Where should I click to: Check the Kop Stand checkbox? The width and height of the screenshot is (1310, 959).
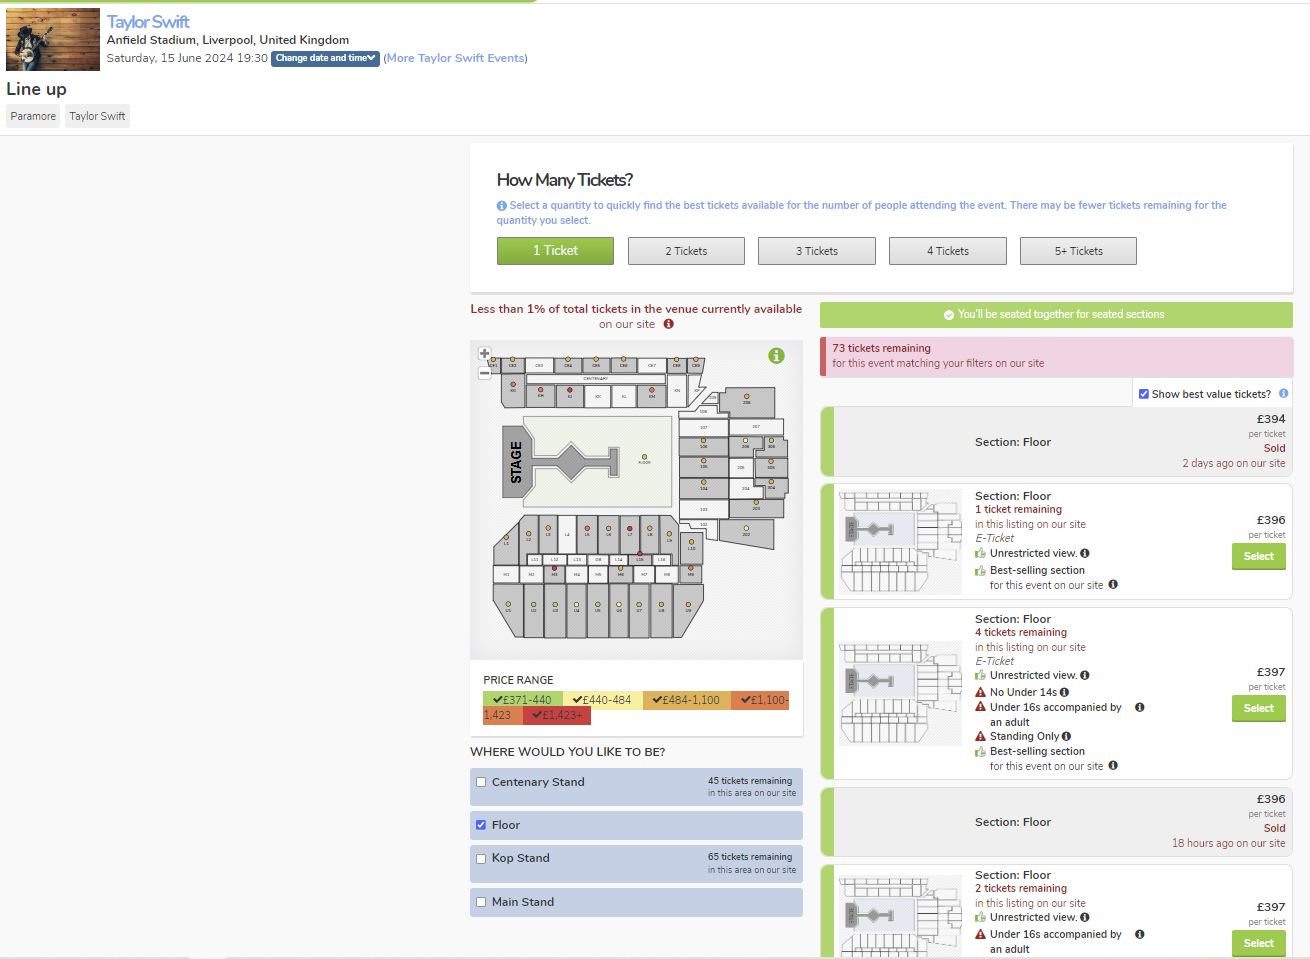481,858
